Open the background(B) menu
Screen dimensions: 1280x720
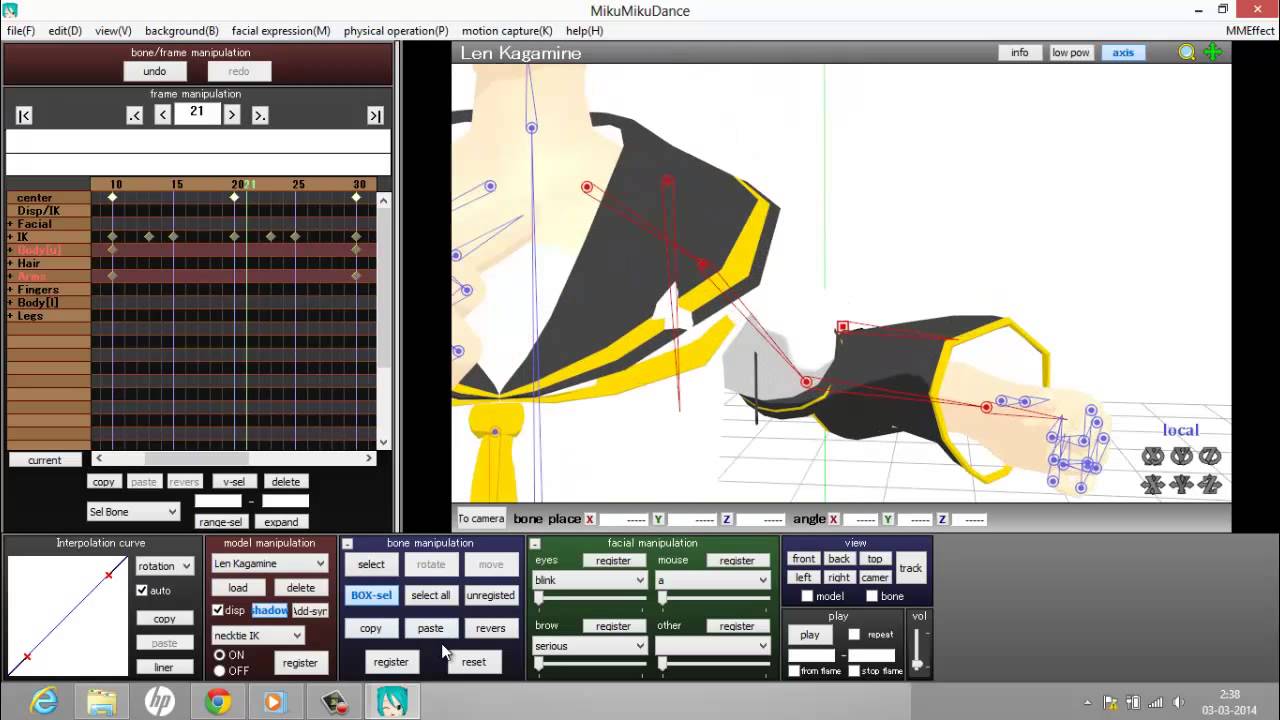coord(182,31)
